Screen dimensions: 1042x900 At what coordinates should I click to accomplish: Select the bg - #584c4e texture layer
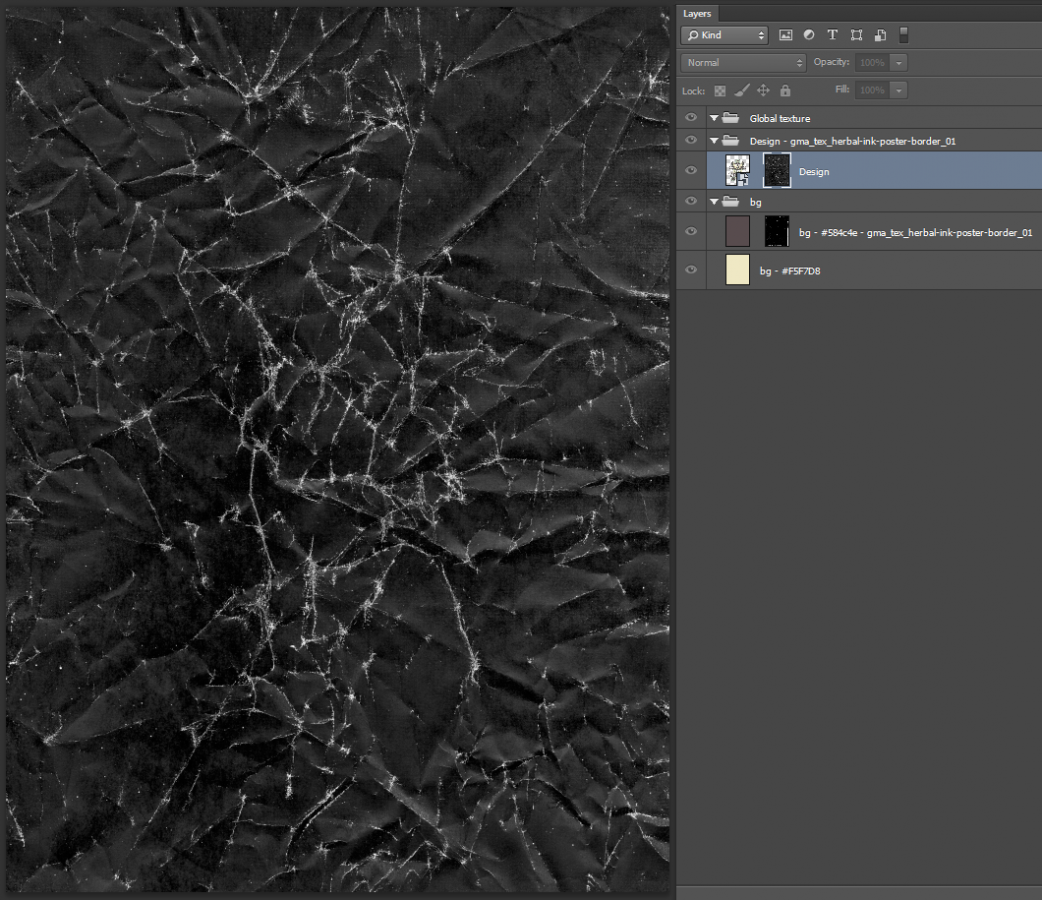coord(900,231)
